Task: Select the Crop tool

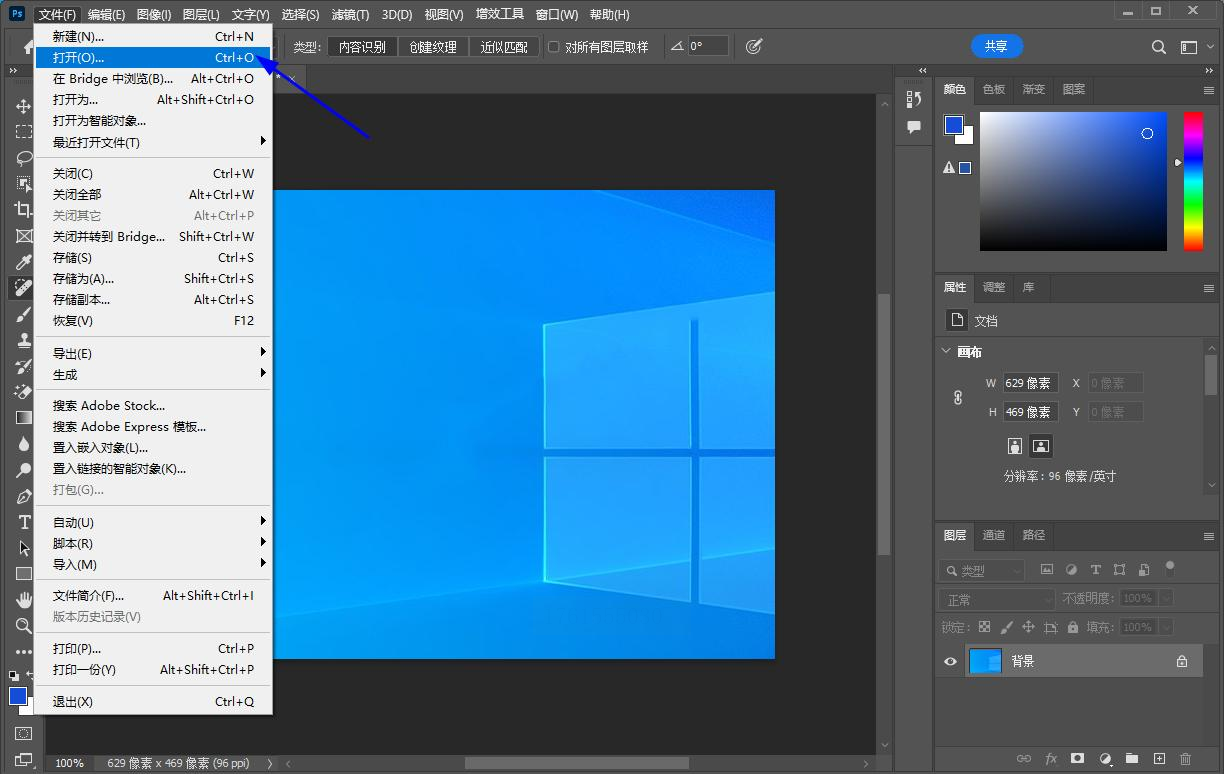Action: 24,210
